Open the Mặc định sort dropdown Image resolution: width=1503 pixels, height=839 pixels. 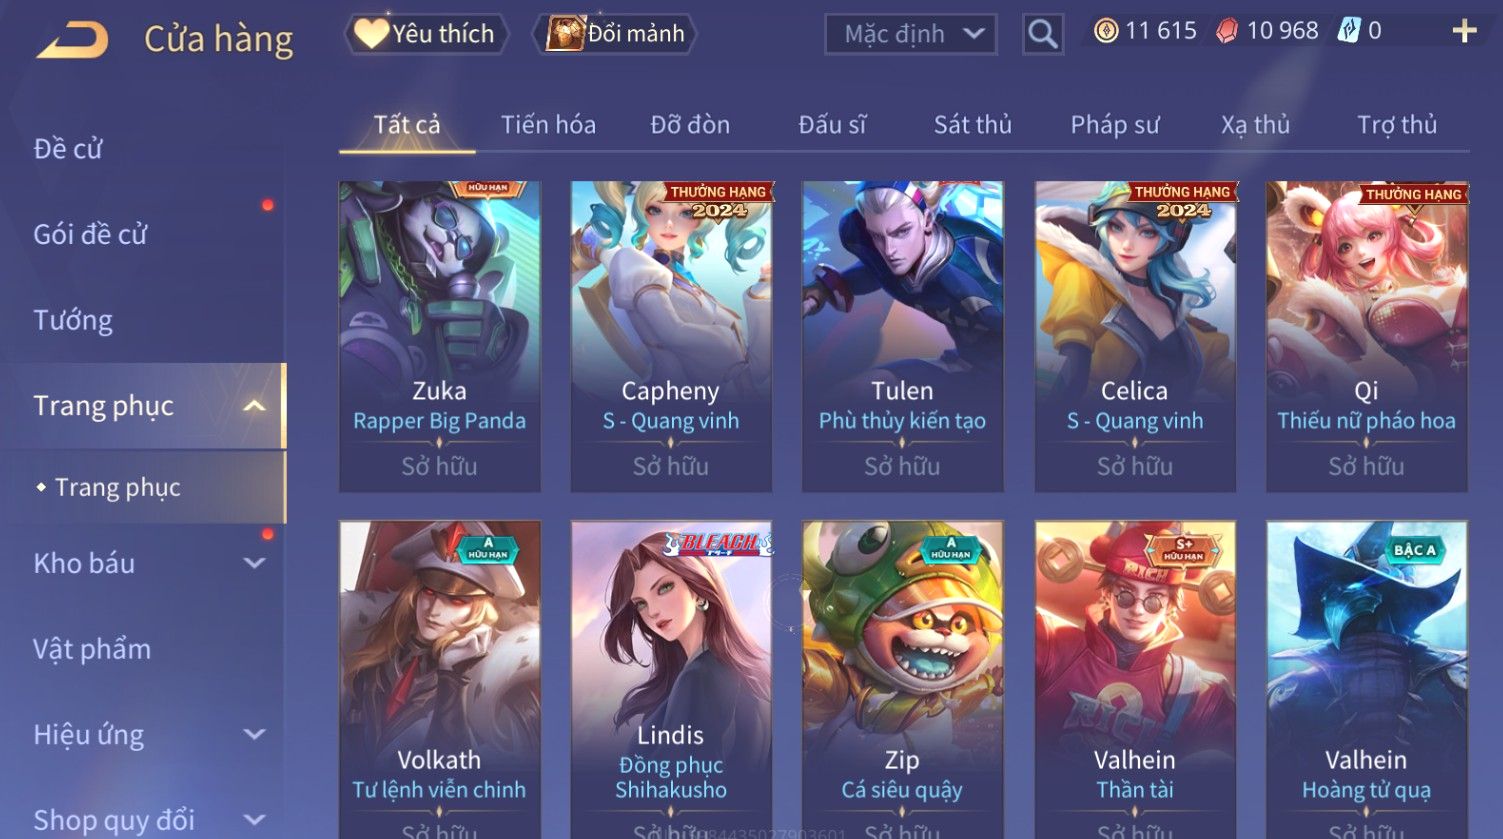910,34
